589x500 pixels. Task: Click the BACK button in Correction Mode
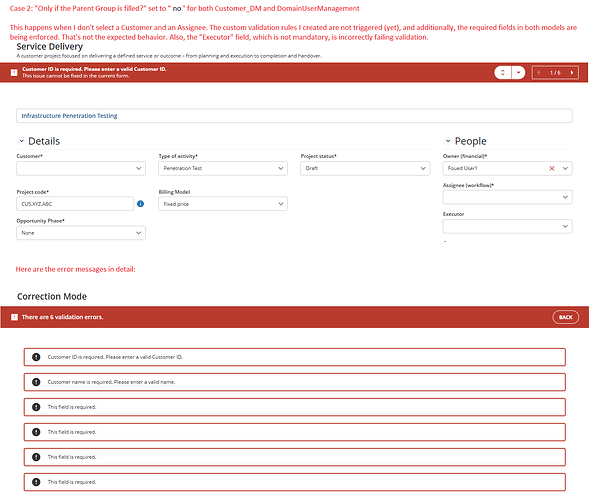(565, 317)
